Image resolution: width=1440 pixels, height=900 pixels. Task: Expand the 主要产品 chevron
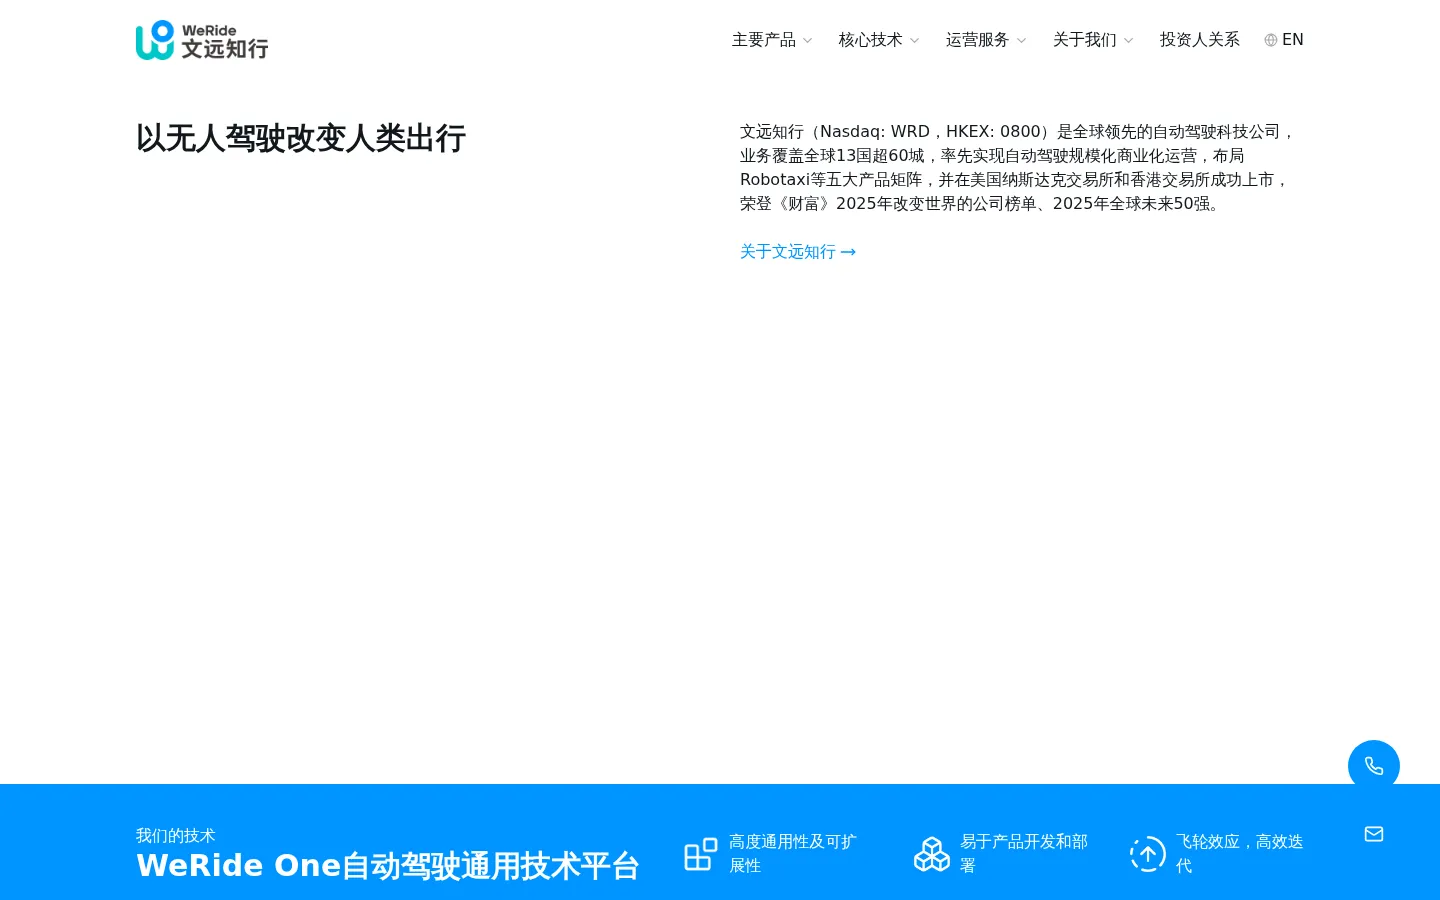pos(808,41)
